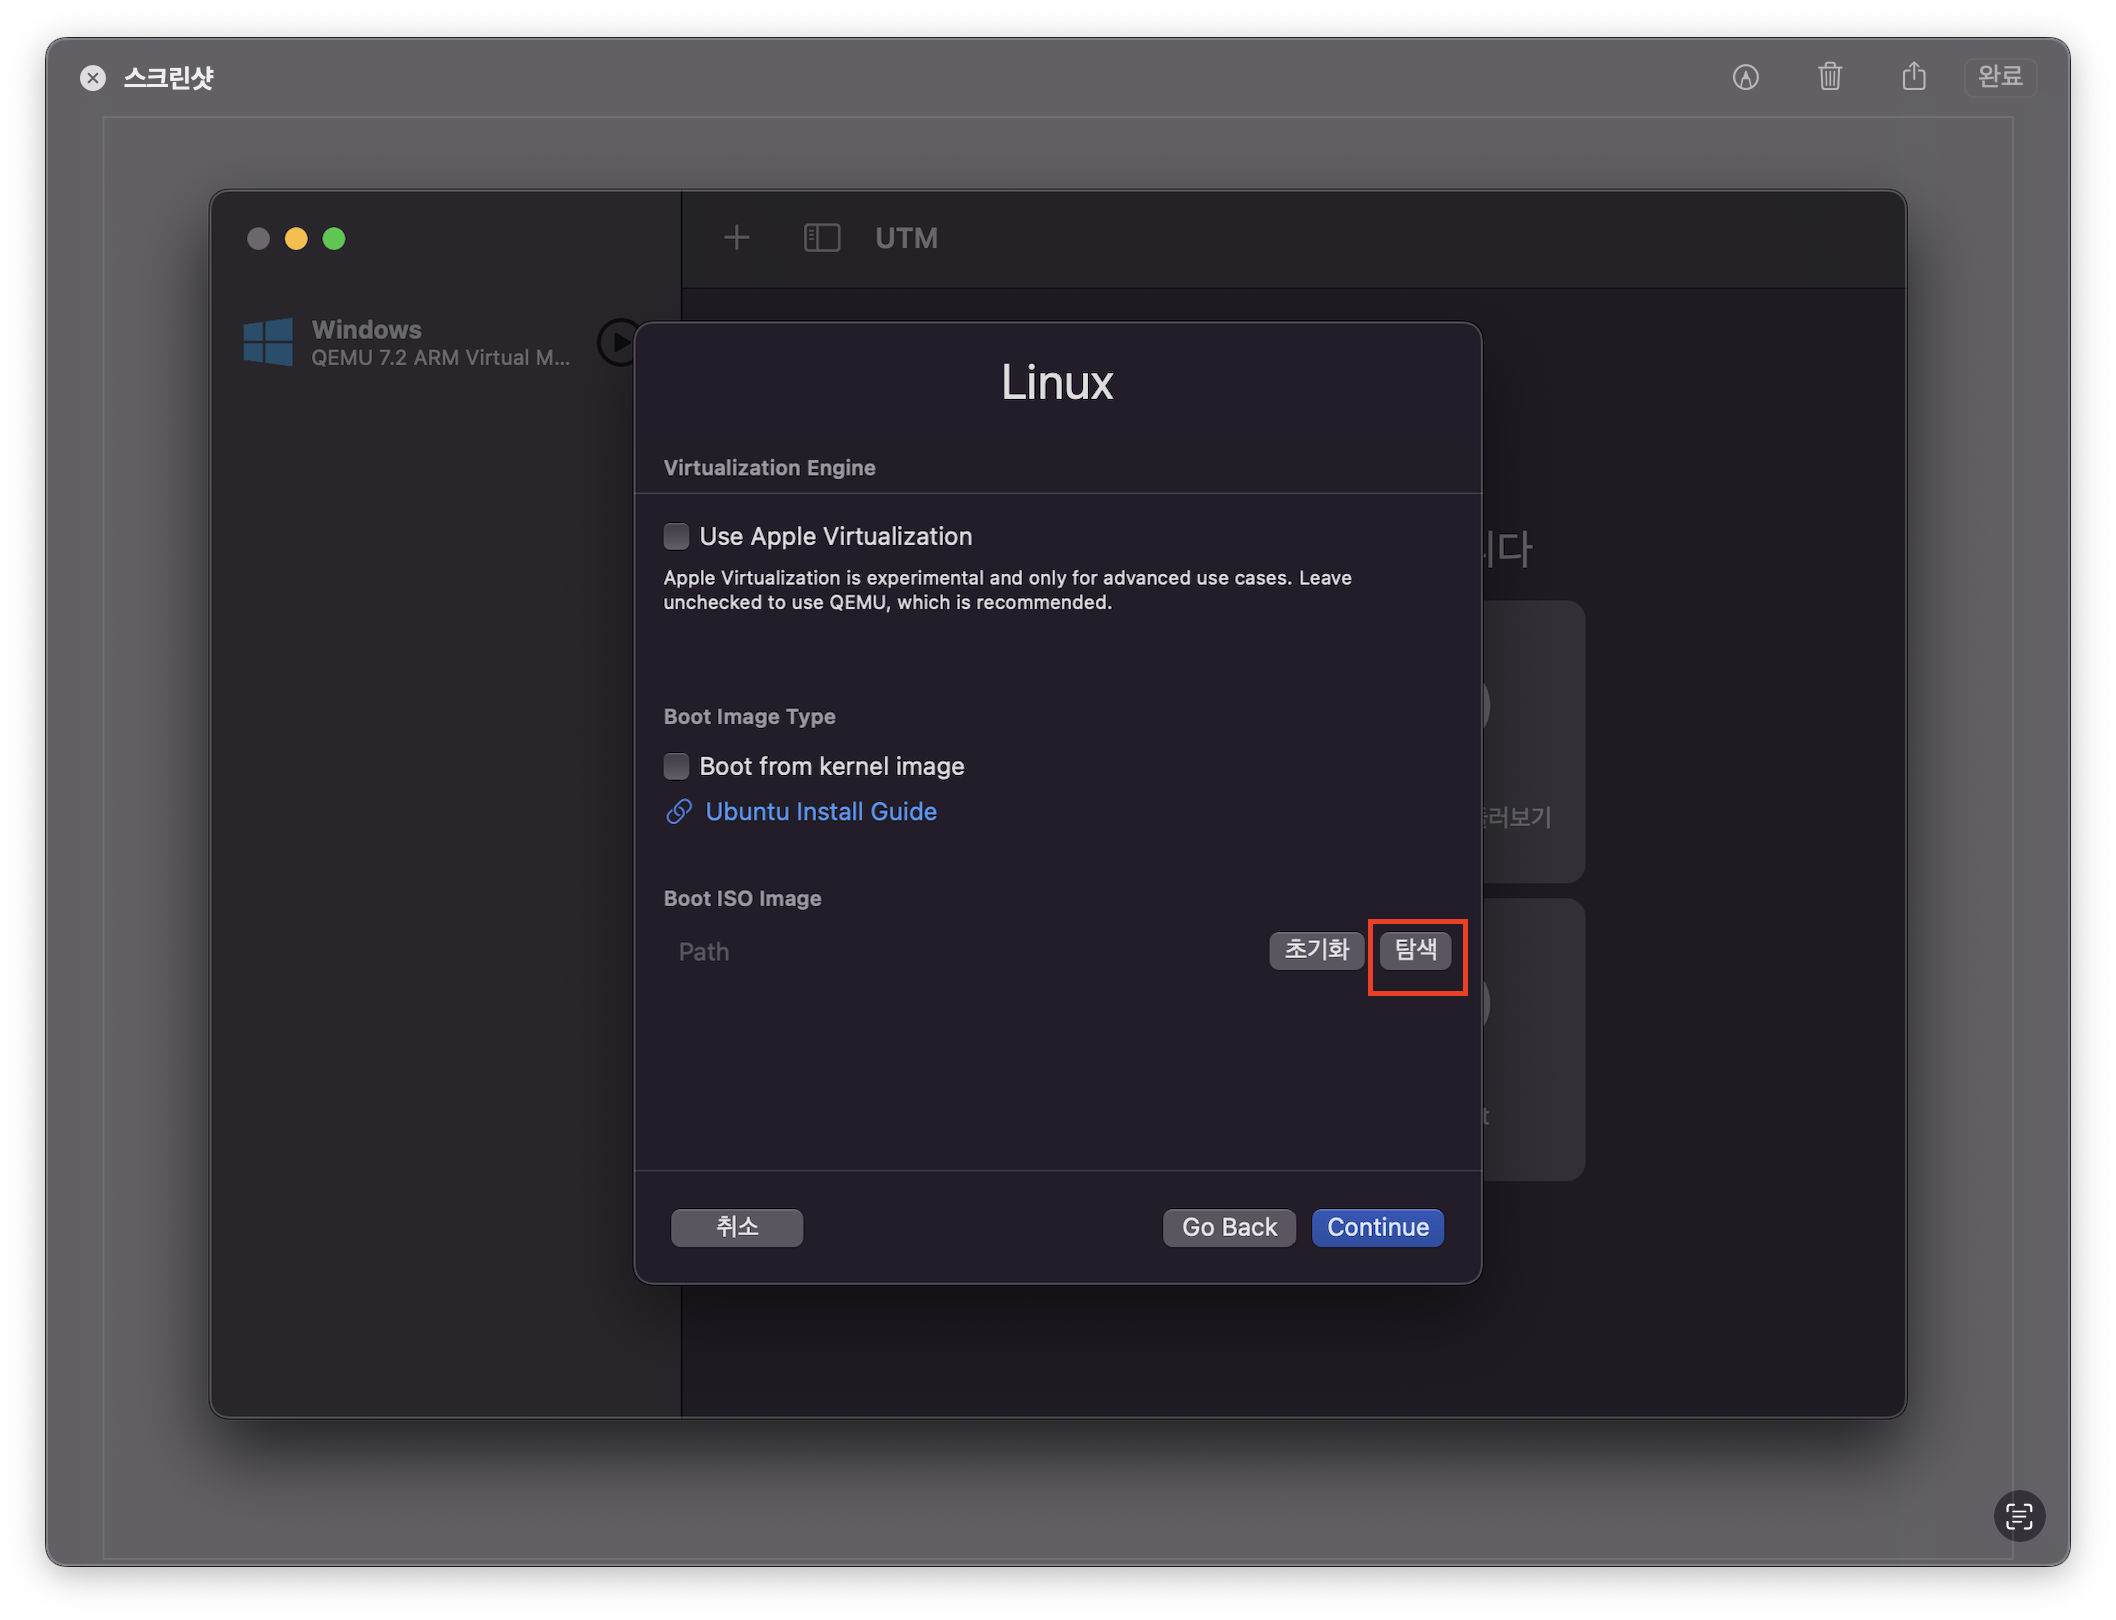Click the Markup pen icon
The image size is (2116, 1620).
click(x=1745, y=77)
